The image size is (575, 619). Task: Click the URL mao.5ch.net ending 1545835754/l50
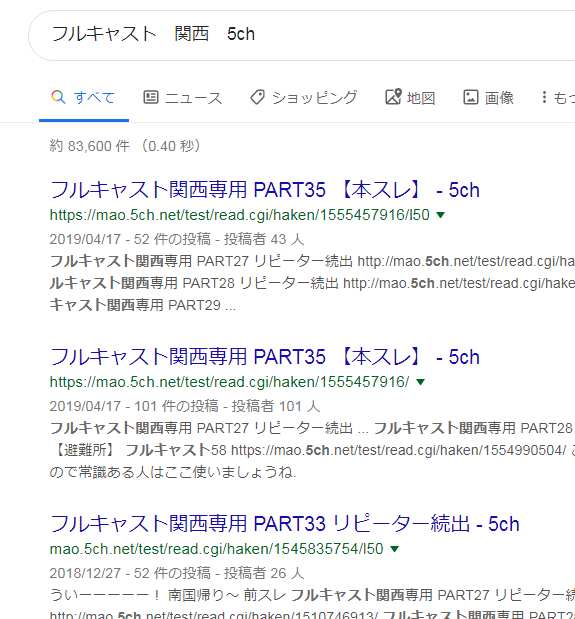coord(217,549)
